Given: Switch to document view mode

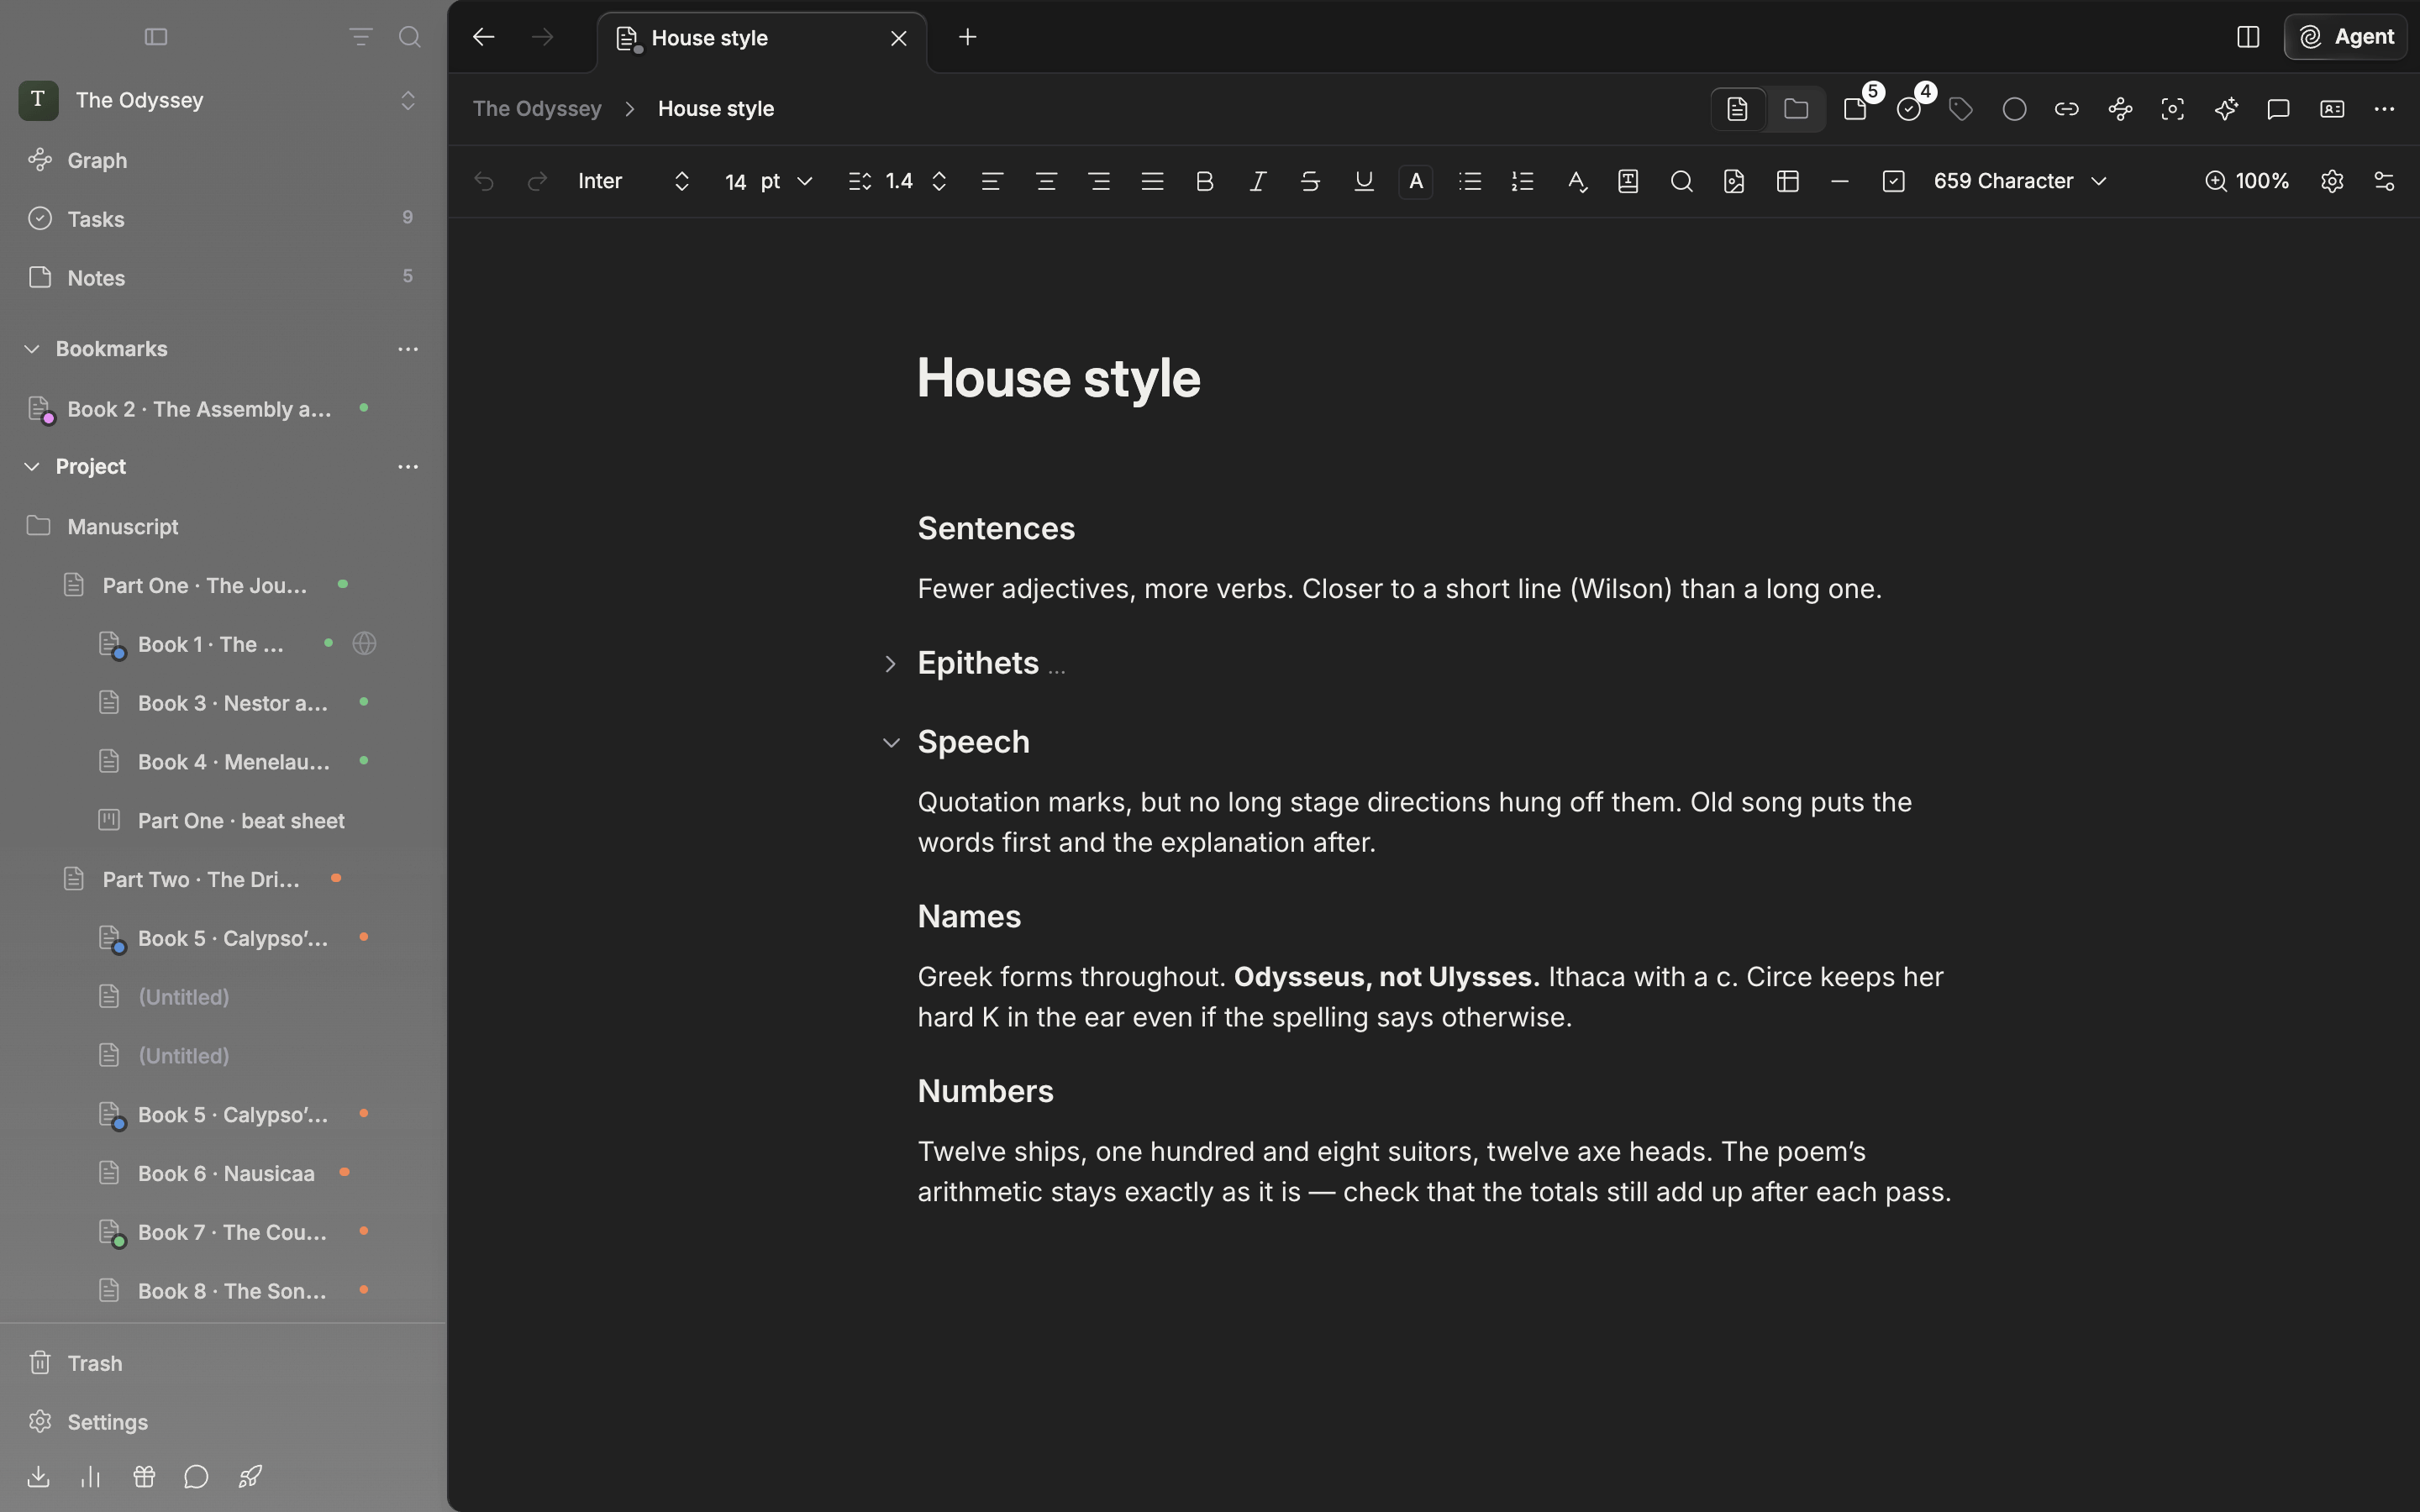Looking at the screenshot, I should point(1737,109).
